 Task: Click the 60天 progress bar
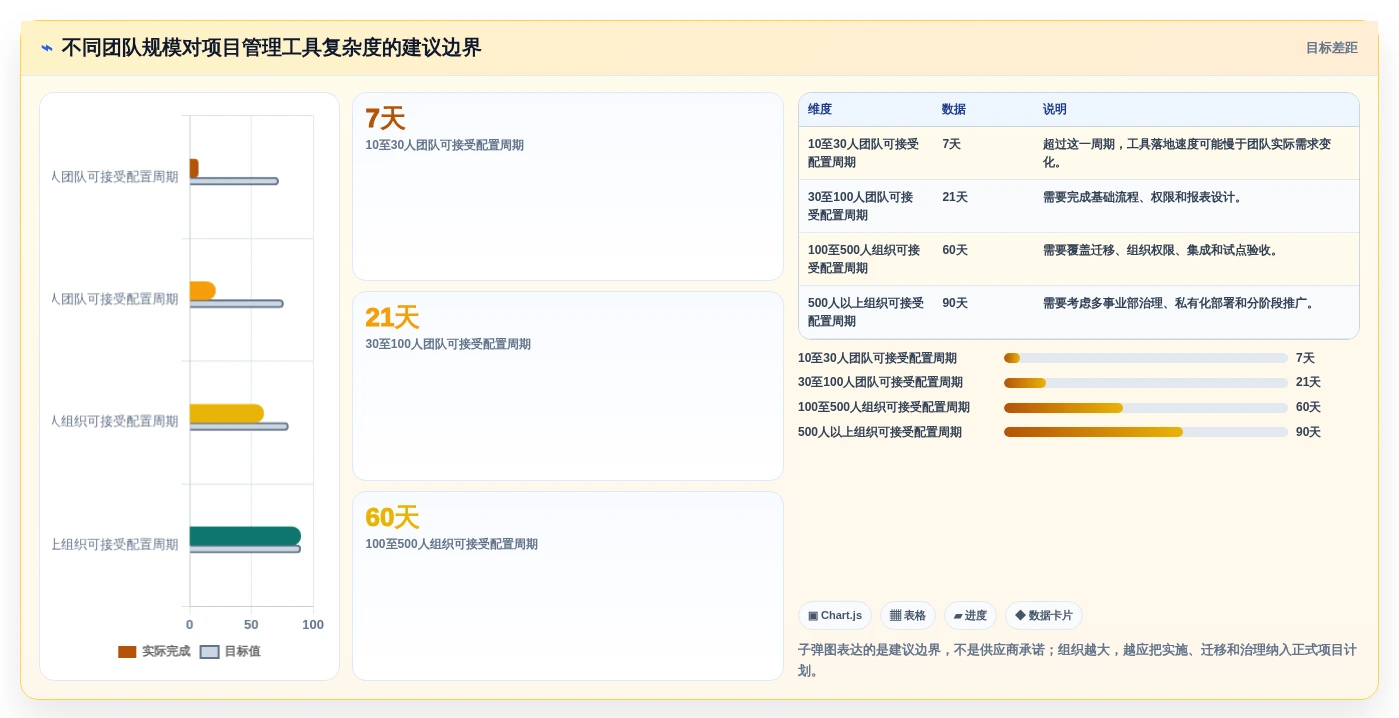coord(1146,408)
